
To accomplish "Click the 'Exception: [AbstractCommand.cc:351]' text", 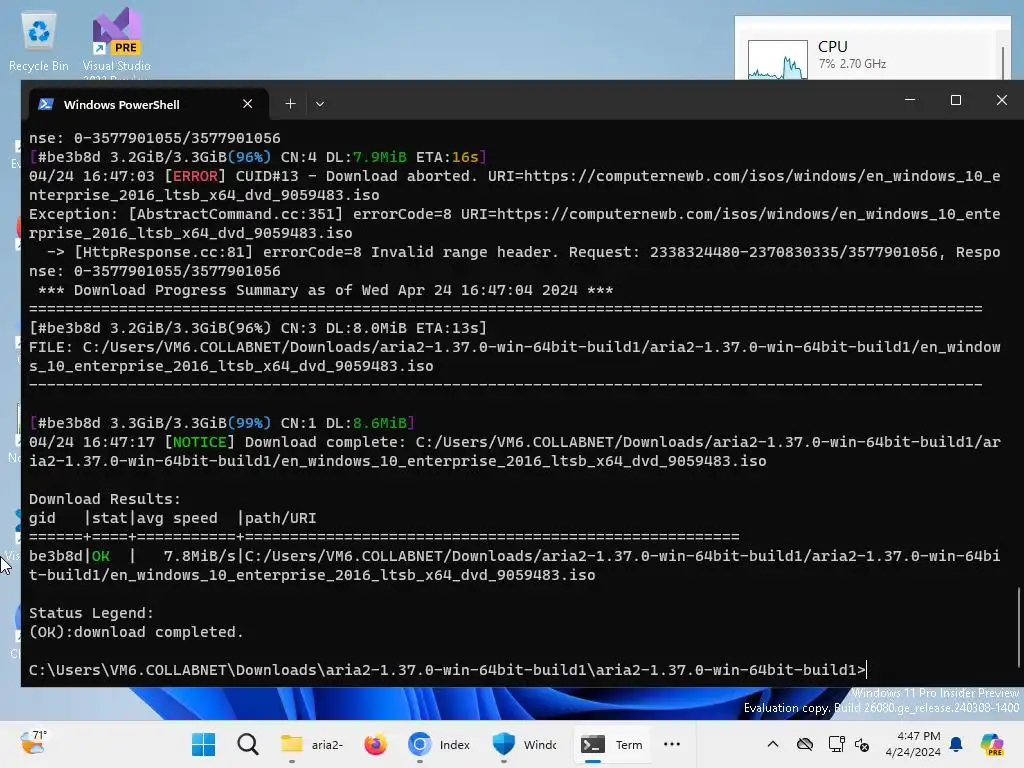I will click(185, 214).
